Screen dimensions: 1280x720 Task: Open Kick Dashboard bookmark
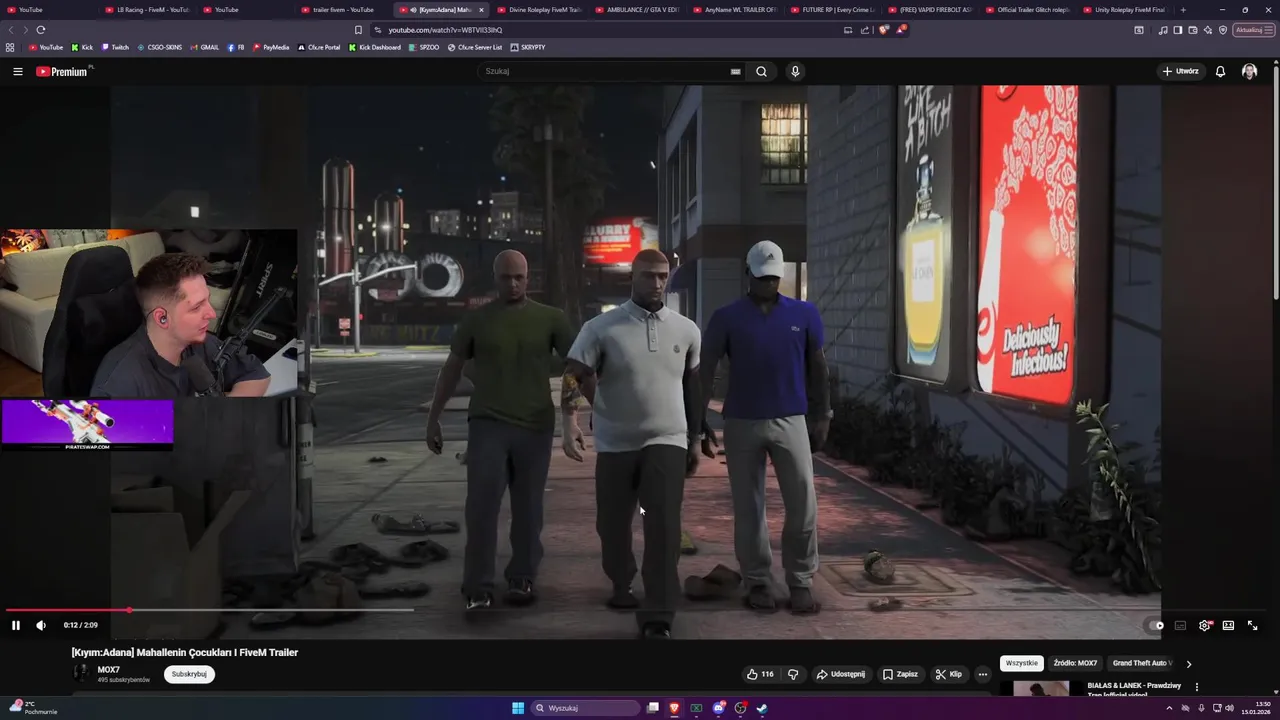pyautogui.click(x=374, y=47)
